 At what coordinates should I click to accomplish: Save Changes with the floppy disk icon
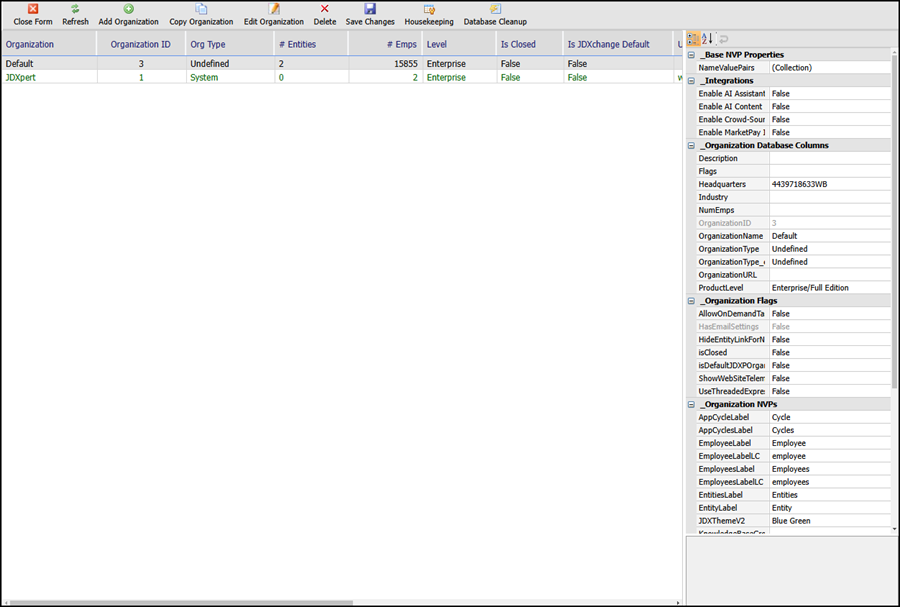point(370,9)
